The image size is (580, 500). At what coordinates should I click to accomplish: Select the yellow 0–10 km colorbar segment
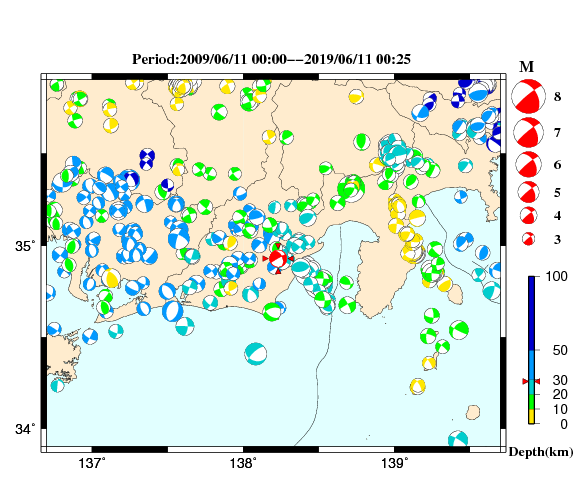pyautogui.click(x=532, y=416)
